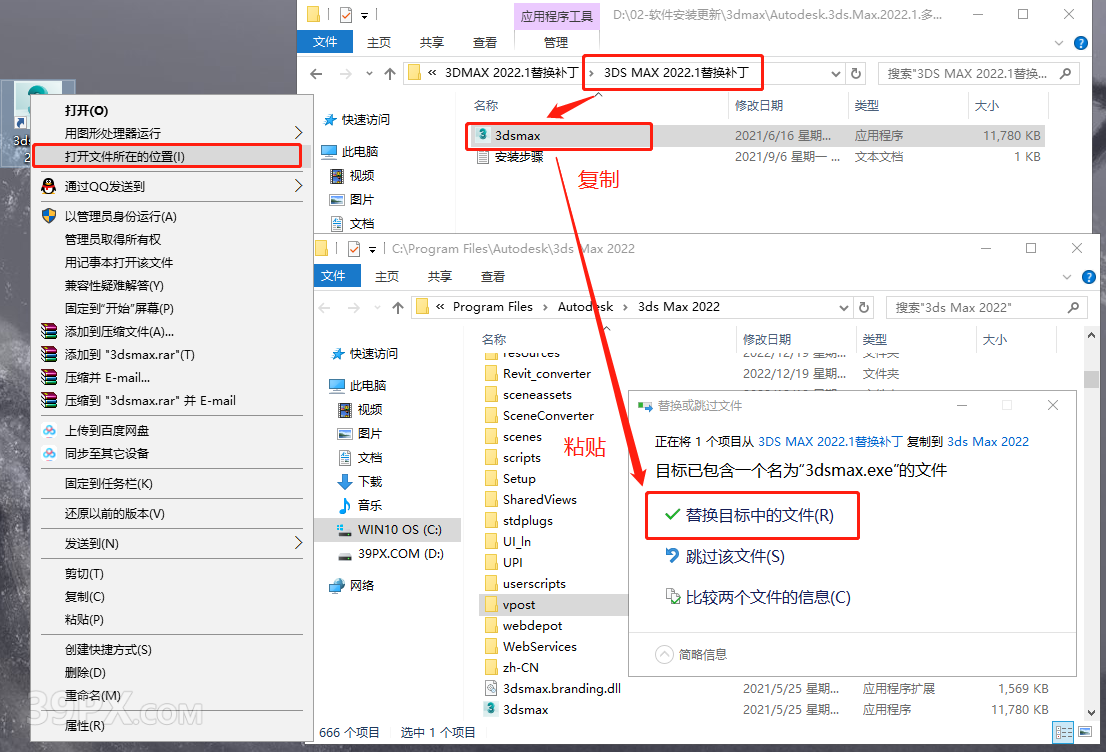Open 文件 tab in top Explorer window

click(x=324, y=42)
